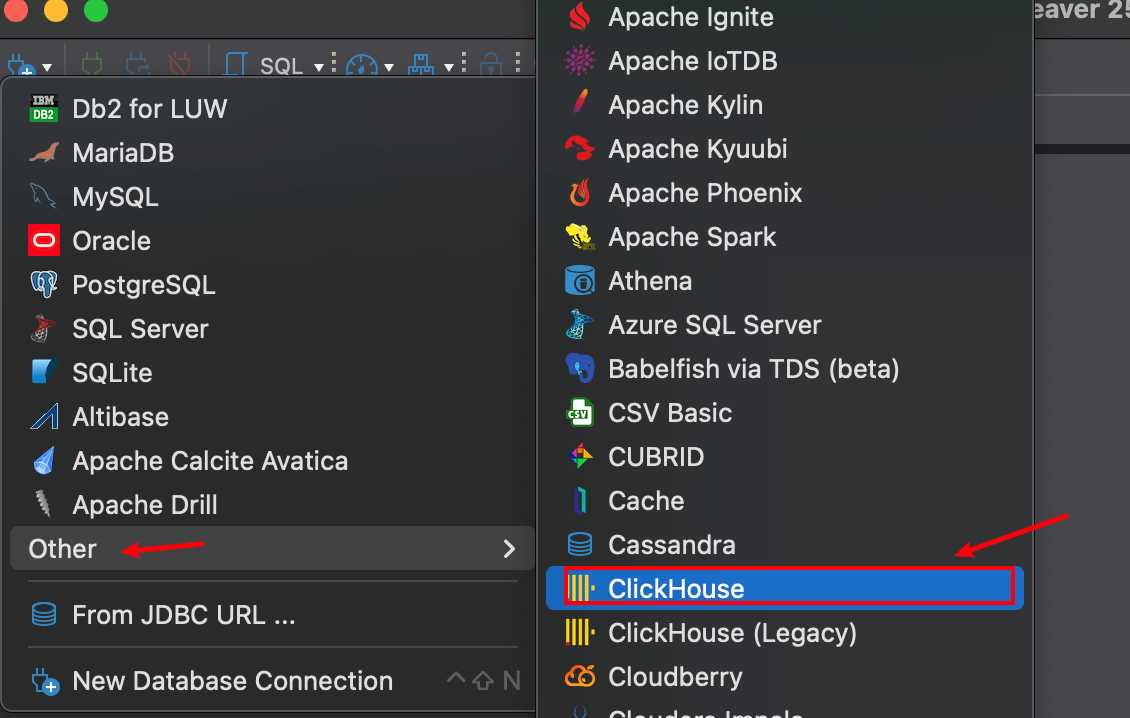The height and width of the screenshot is (718, 1130).
Task: Click the Apache Kylin feather icon
Action: pos(580,103)
